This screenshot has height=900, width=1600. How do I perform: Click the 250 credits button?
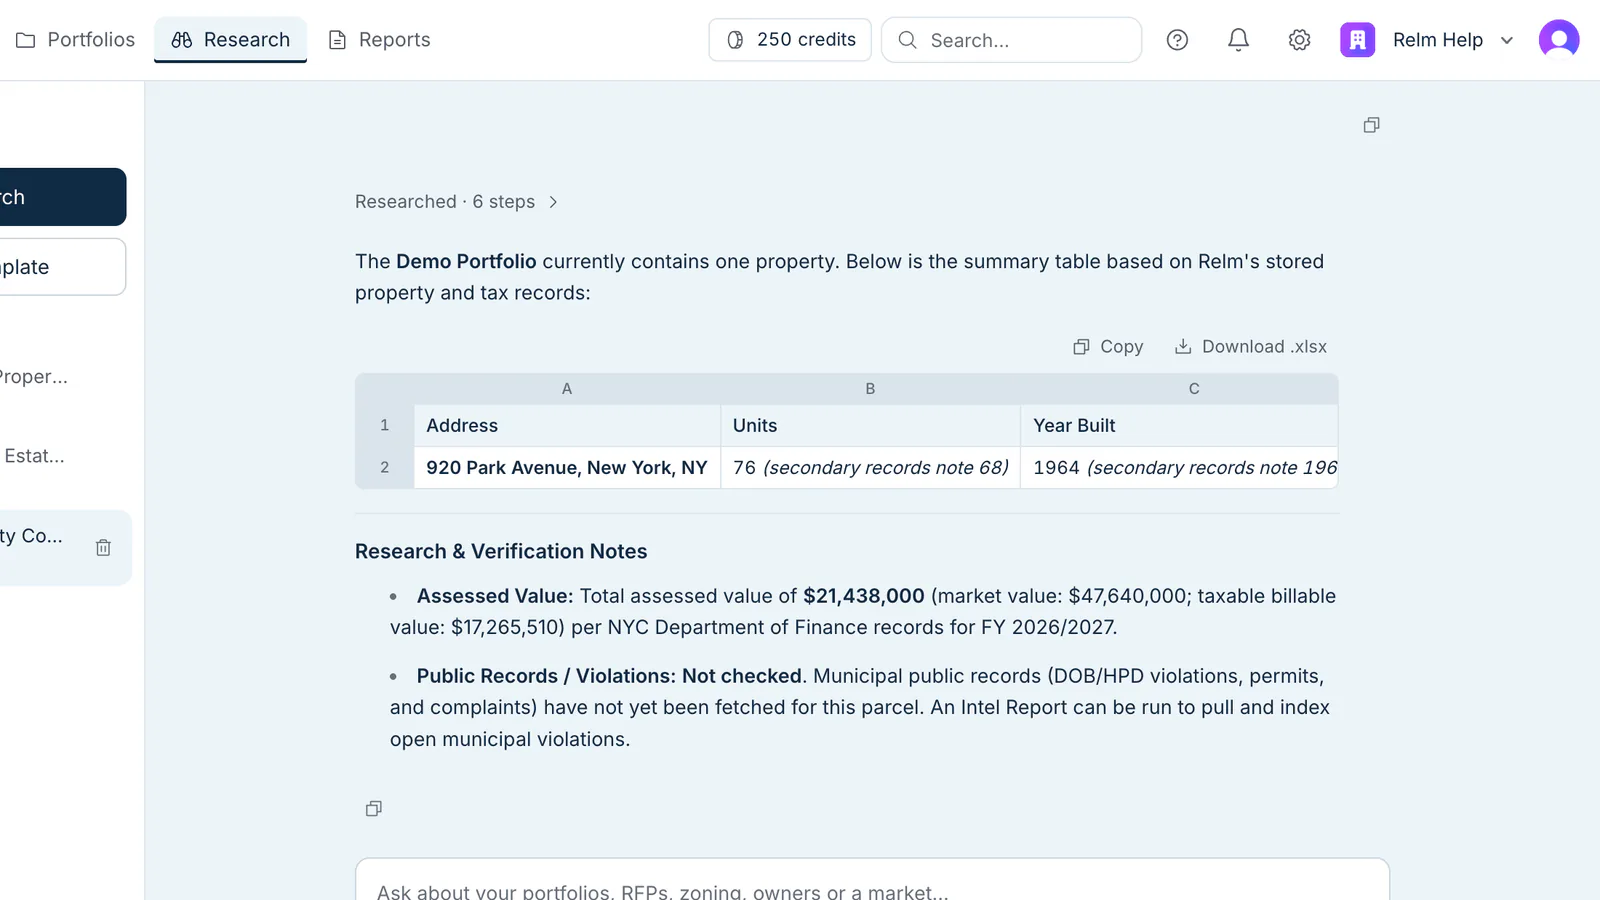point(790,40)
